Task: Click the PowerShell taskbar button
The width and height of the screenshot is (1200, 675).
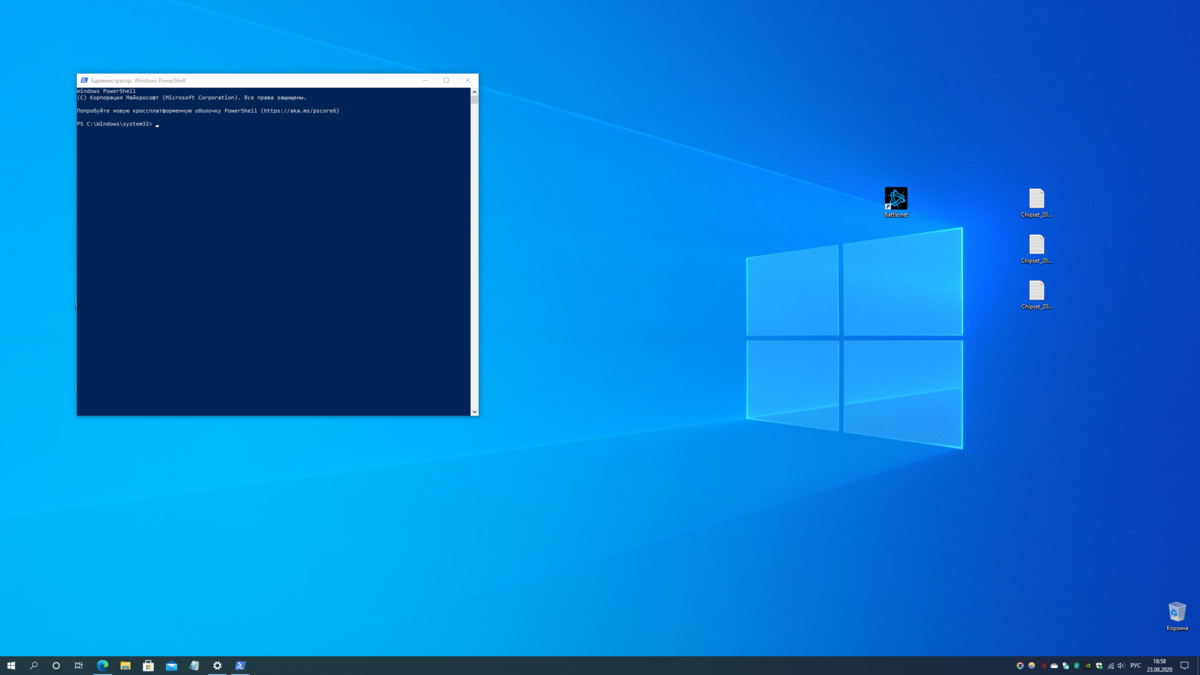Action: (240, 665)
